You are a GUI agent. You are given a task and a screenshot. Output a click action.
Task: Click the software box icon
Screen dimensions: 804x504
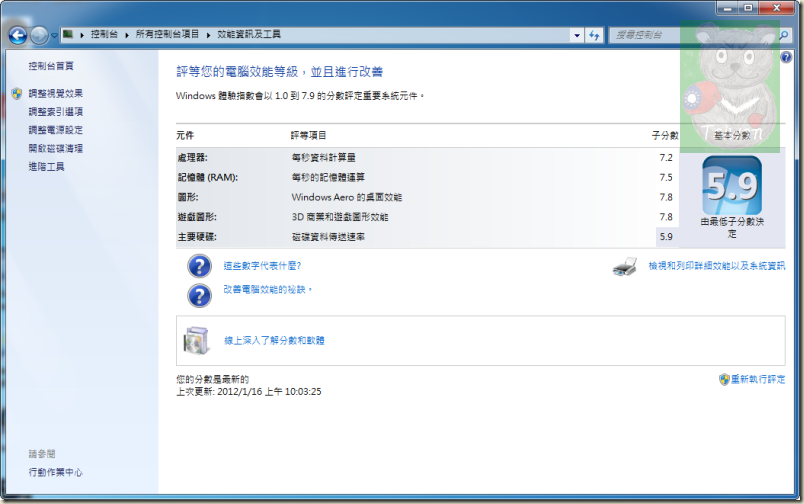point(196,340)
